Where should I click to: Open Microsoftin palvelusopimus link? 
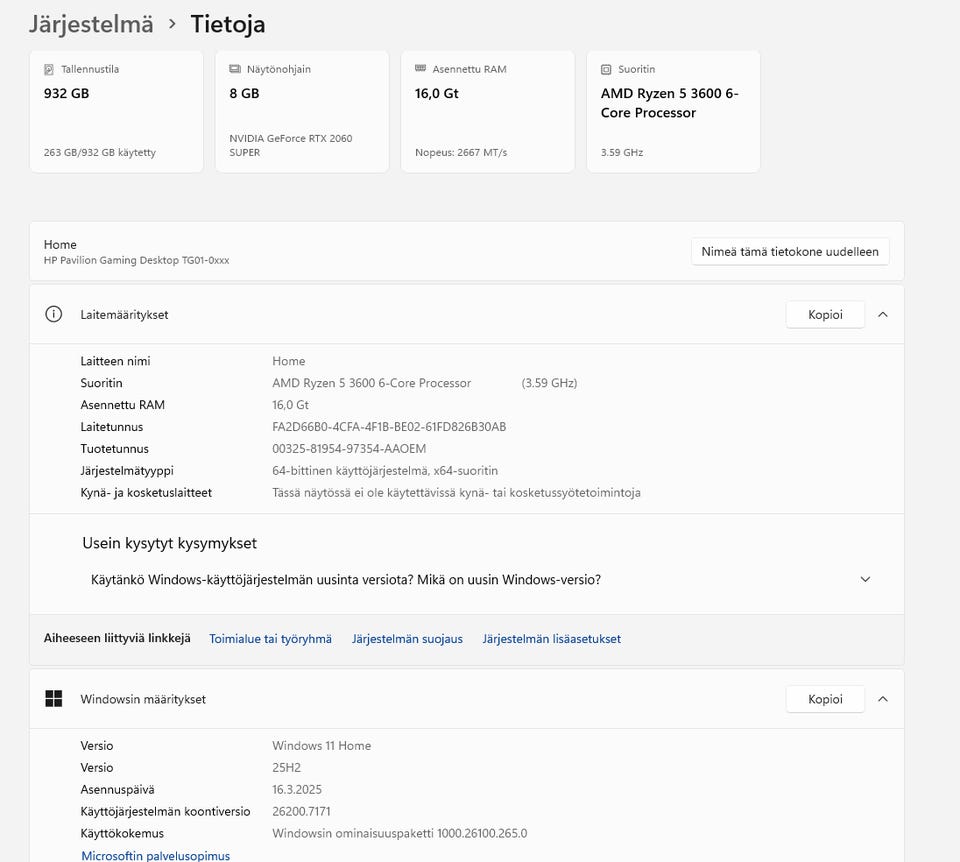click(155, 855)
